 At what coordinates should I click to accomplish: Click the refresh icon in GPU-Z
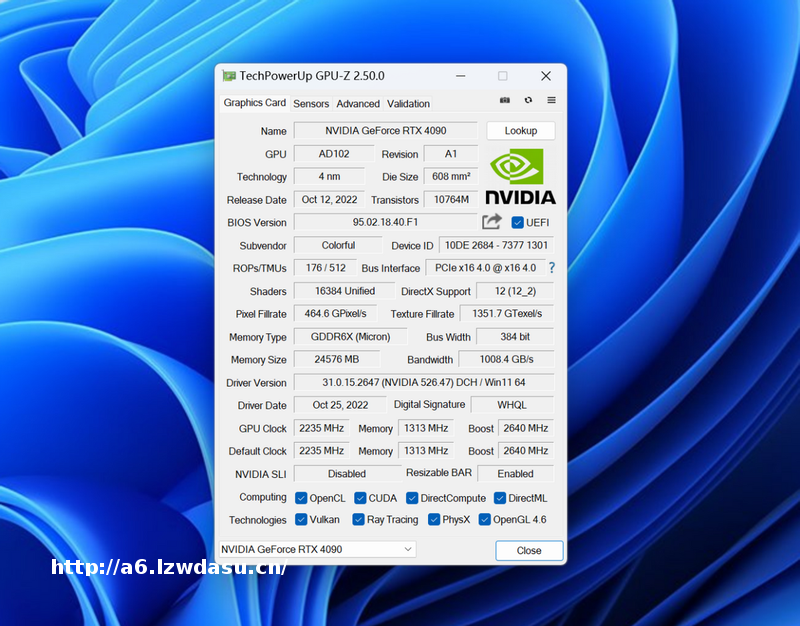pyautogui.click(x=528, y=101)
